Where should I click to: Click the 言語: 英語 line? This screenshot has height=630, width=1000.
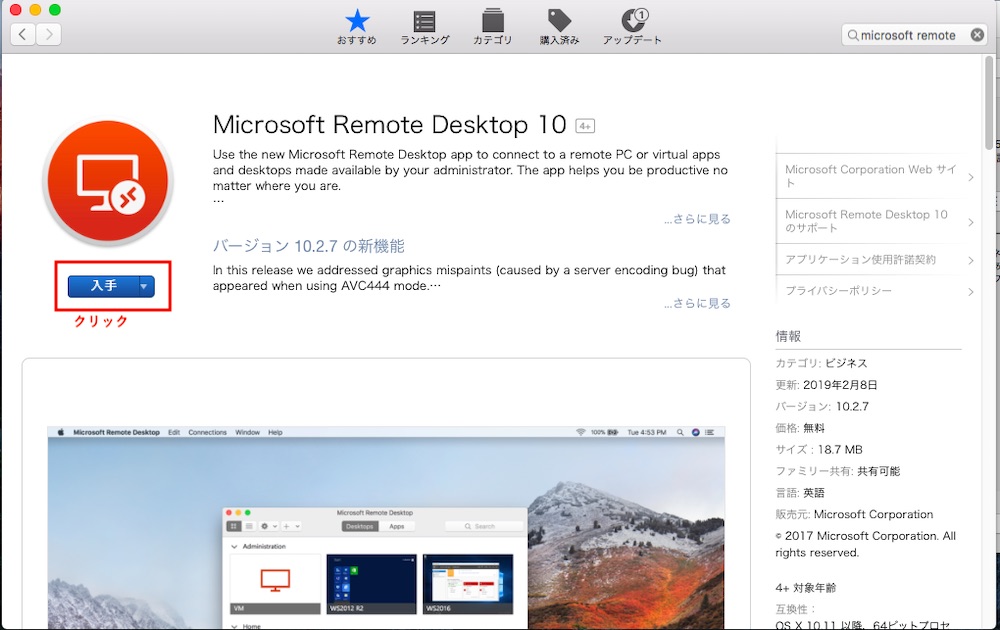[800, 493]
